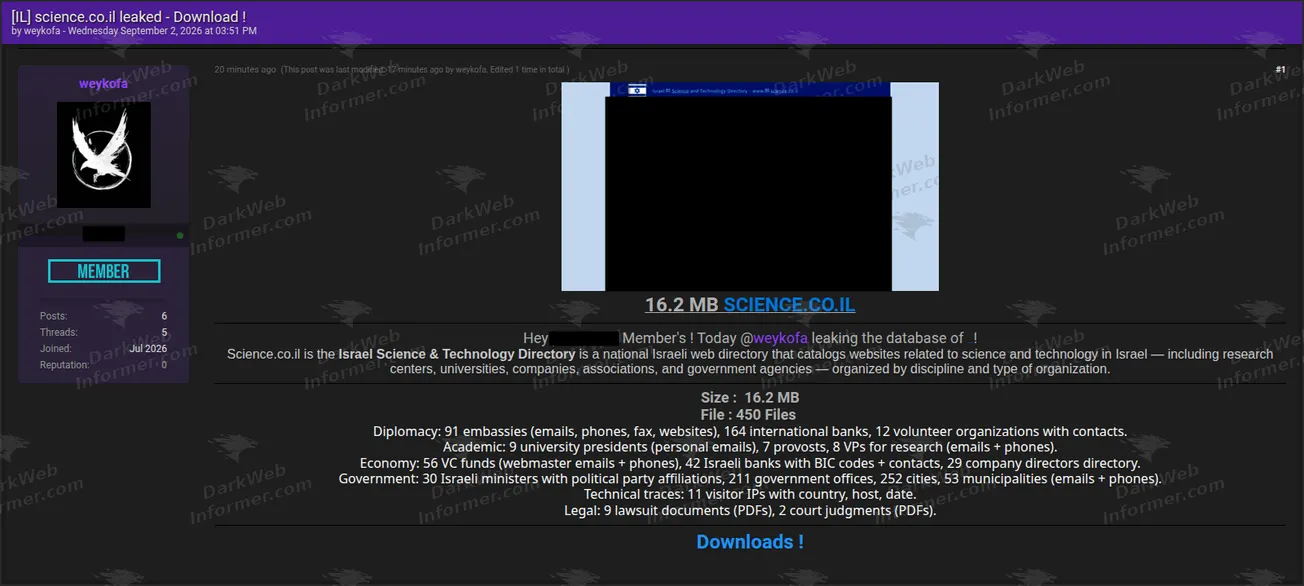Click the 'Economy: 56 VC funds' line
1304x586 pixels.
tap(750, 463)
